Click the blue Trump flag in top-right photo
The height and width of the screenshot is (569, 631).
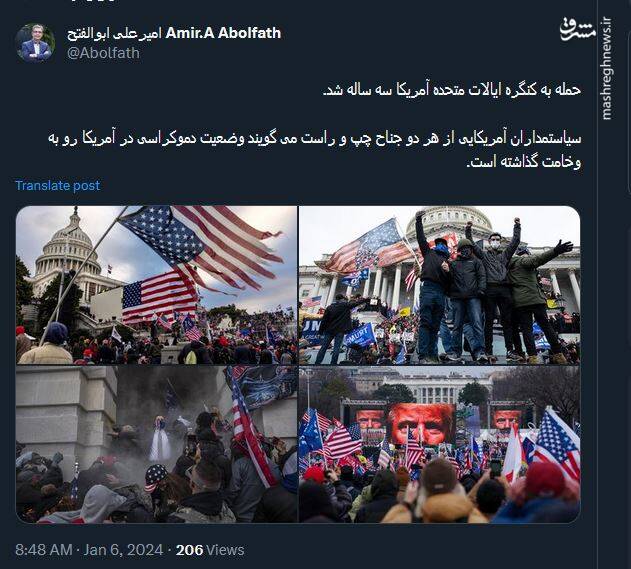(x=359, y=335)
